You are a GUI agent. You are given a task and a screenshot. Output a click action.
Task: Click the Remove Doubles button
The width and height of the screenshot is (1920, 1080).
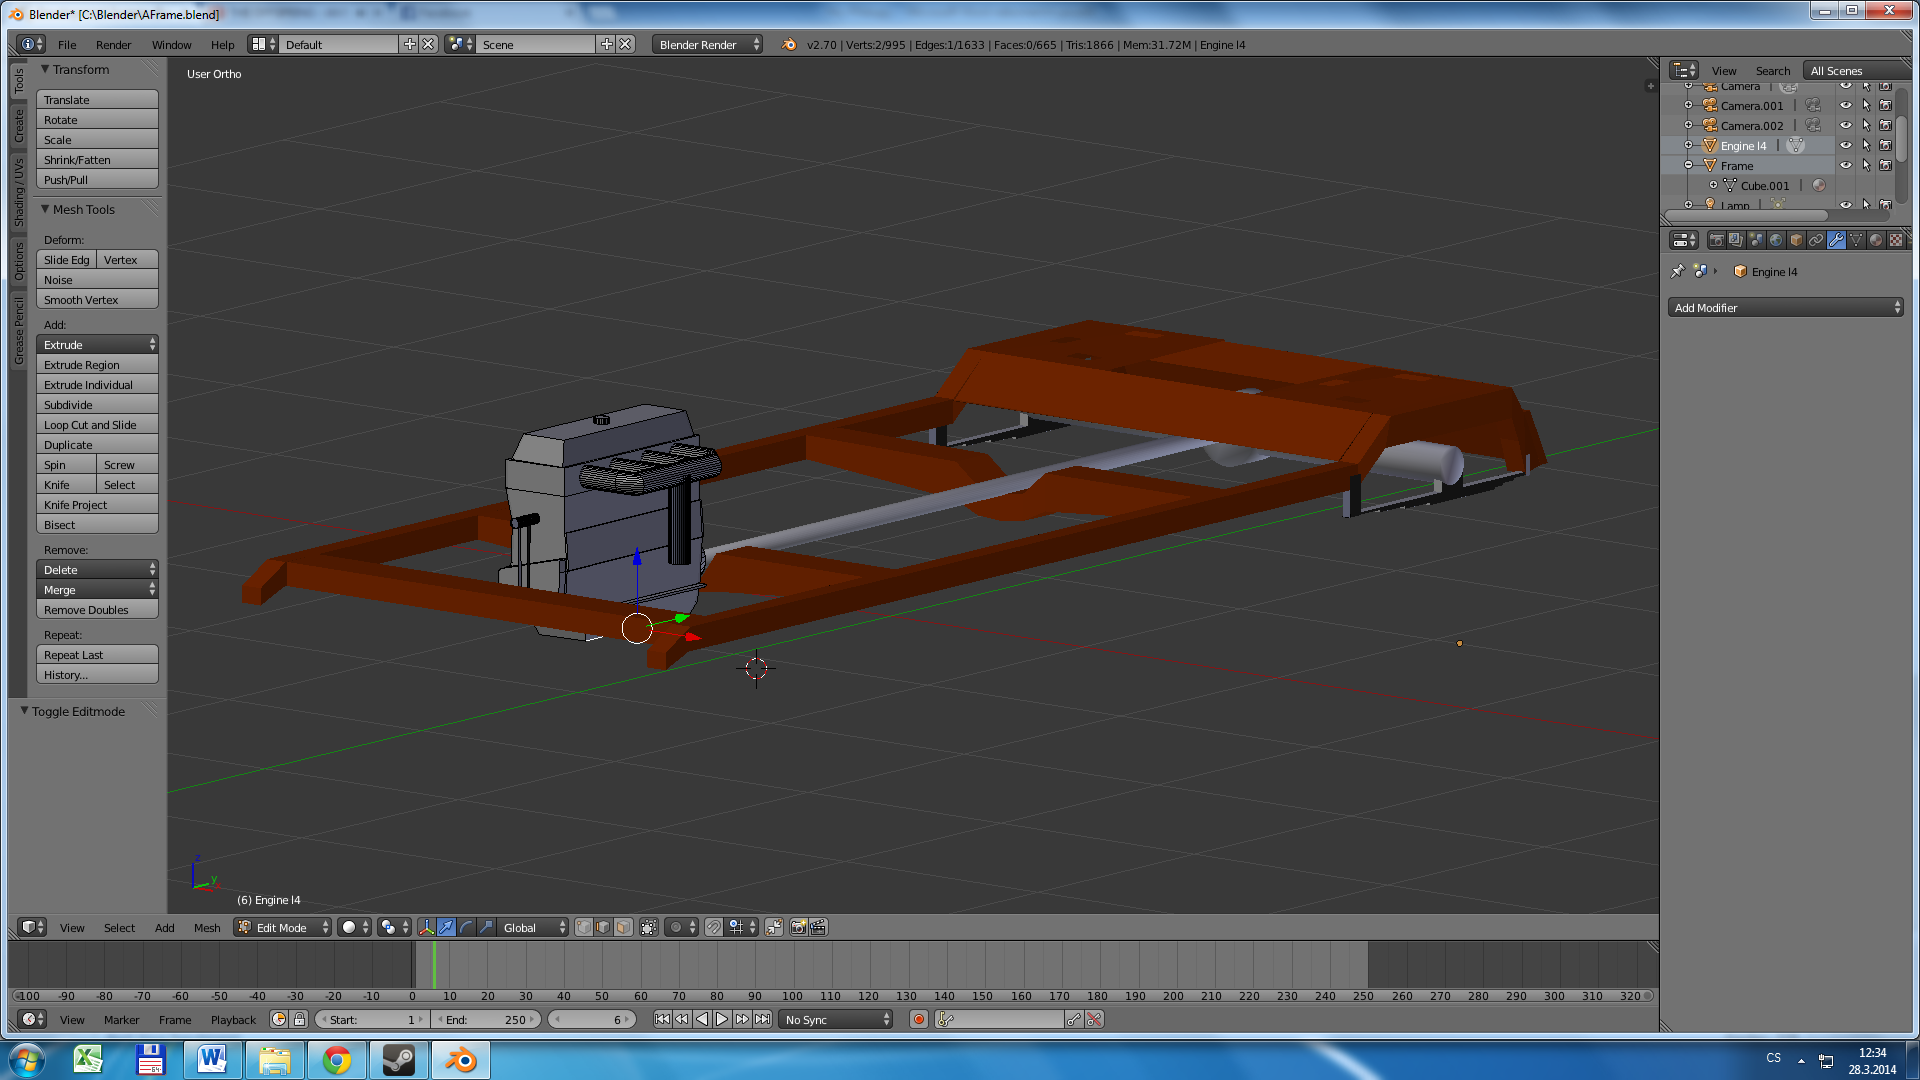click(97, 610)
